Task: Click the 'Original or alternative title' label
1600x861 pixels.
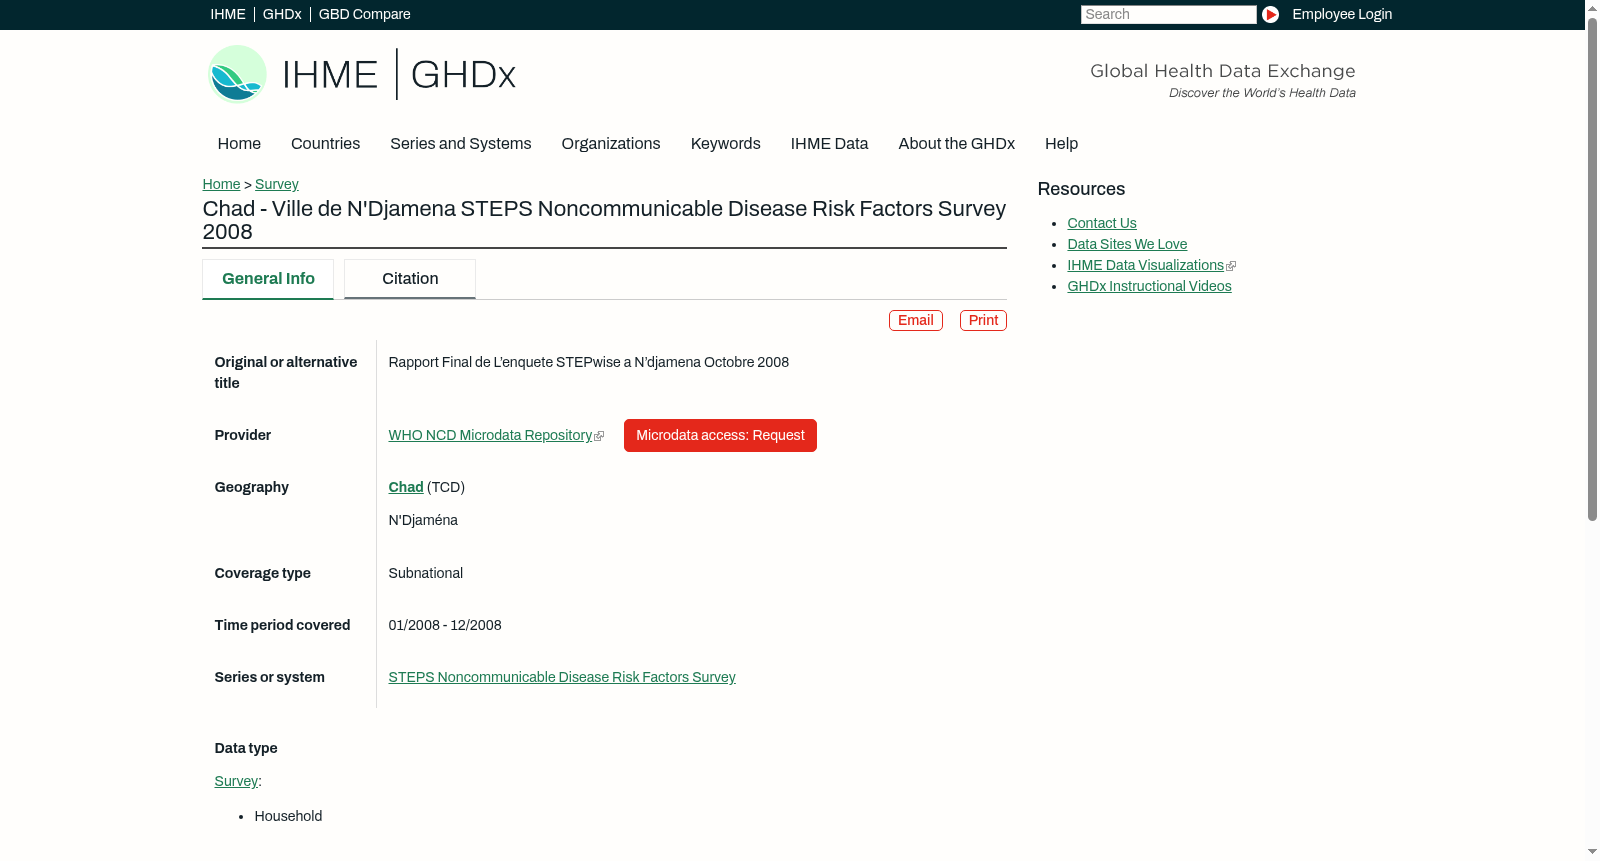Action: click(x=286, y=372)
